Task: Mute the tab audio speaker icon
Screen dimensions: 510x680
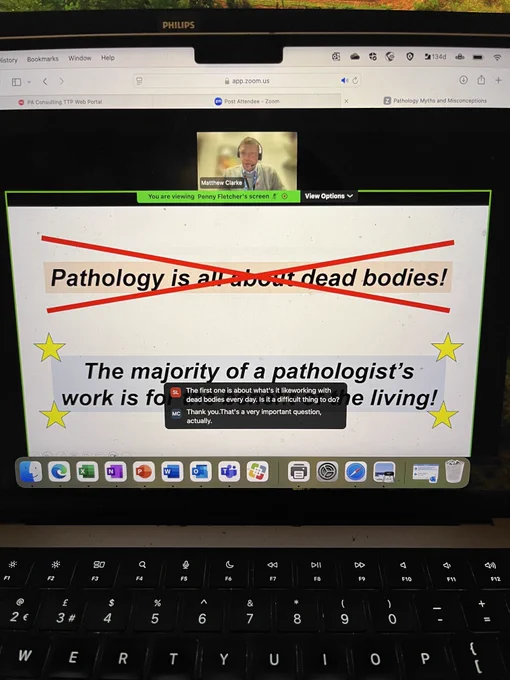Action: click(x=344, y=80)
